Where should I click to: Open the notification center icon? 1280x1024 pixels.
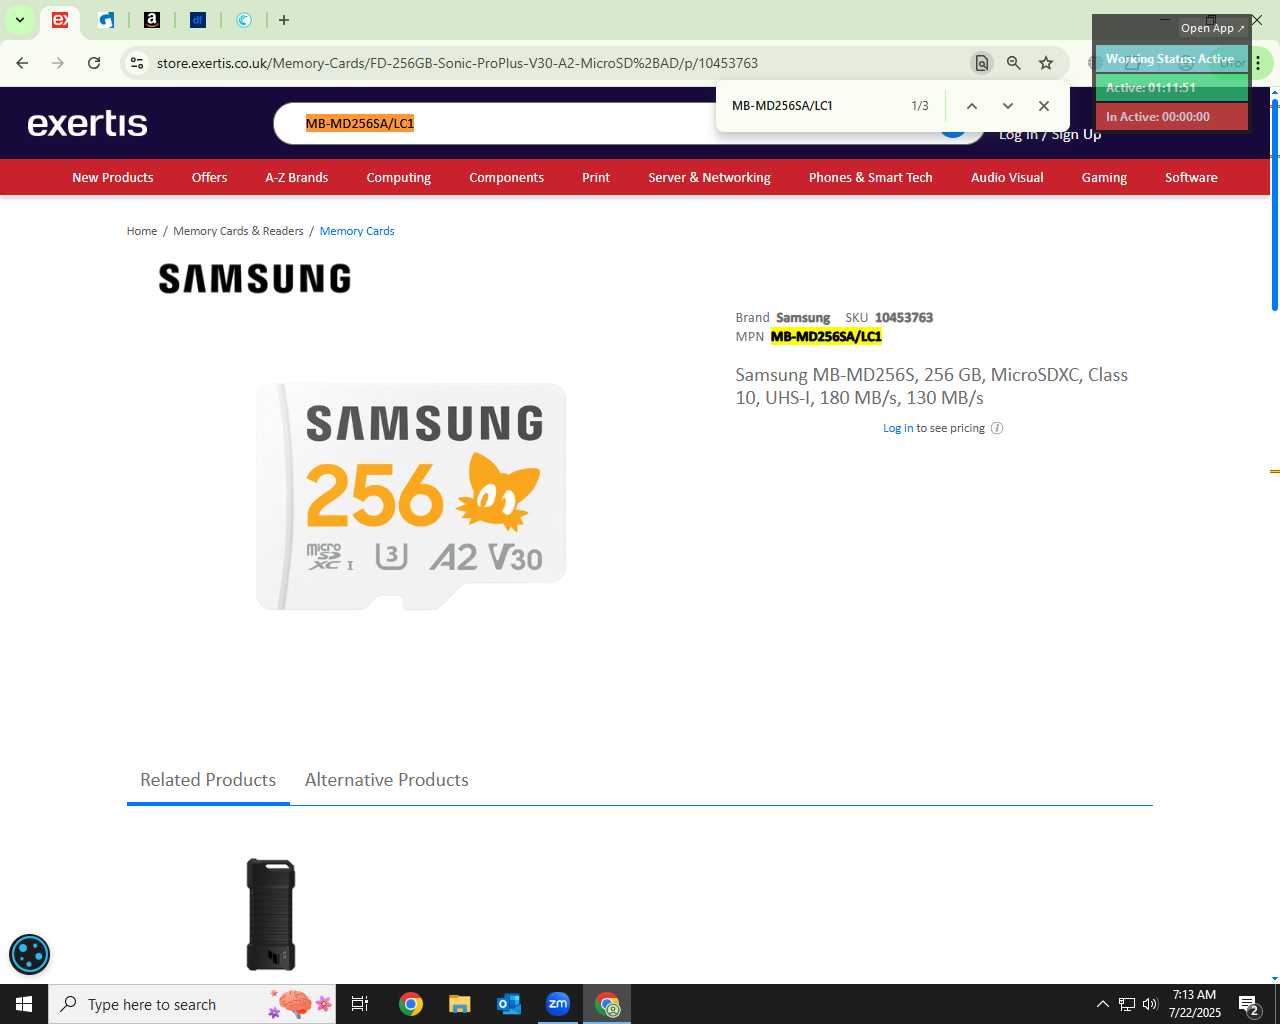point(1248,1004)
